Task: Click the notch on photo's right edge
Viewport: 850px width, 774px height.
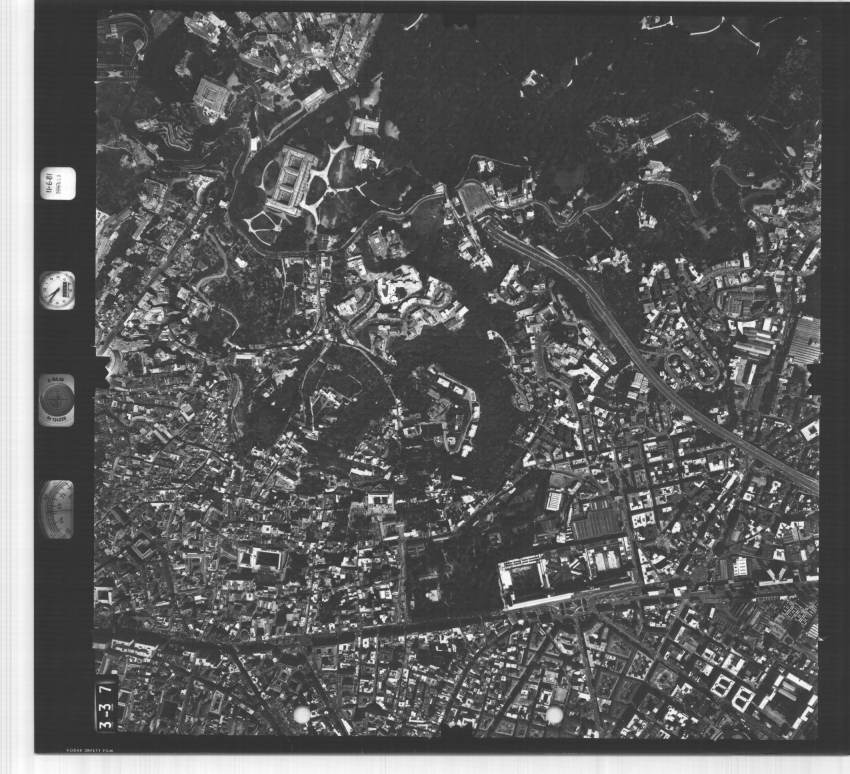Action: (x=813, y=378)
